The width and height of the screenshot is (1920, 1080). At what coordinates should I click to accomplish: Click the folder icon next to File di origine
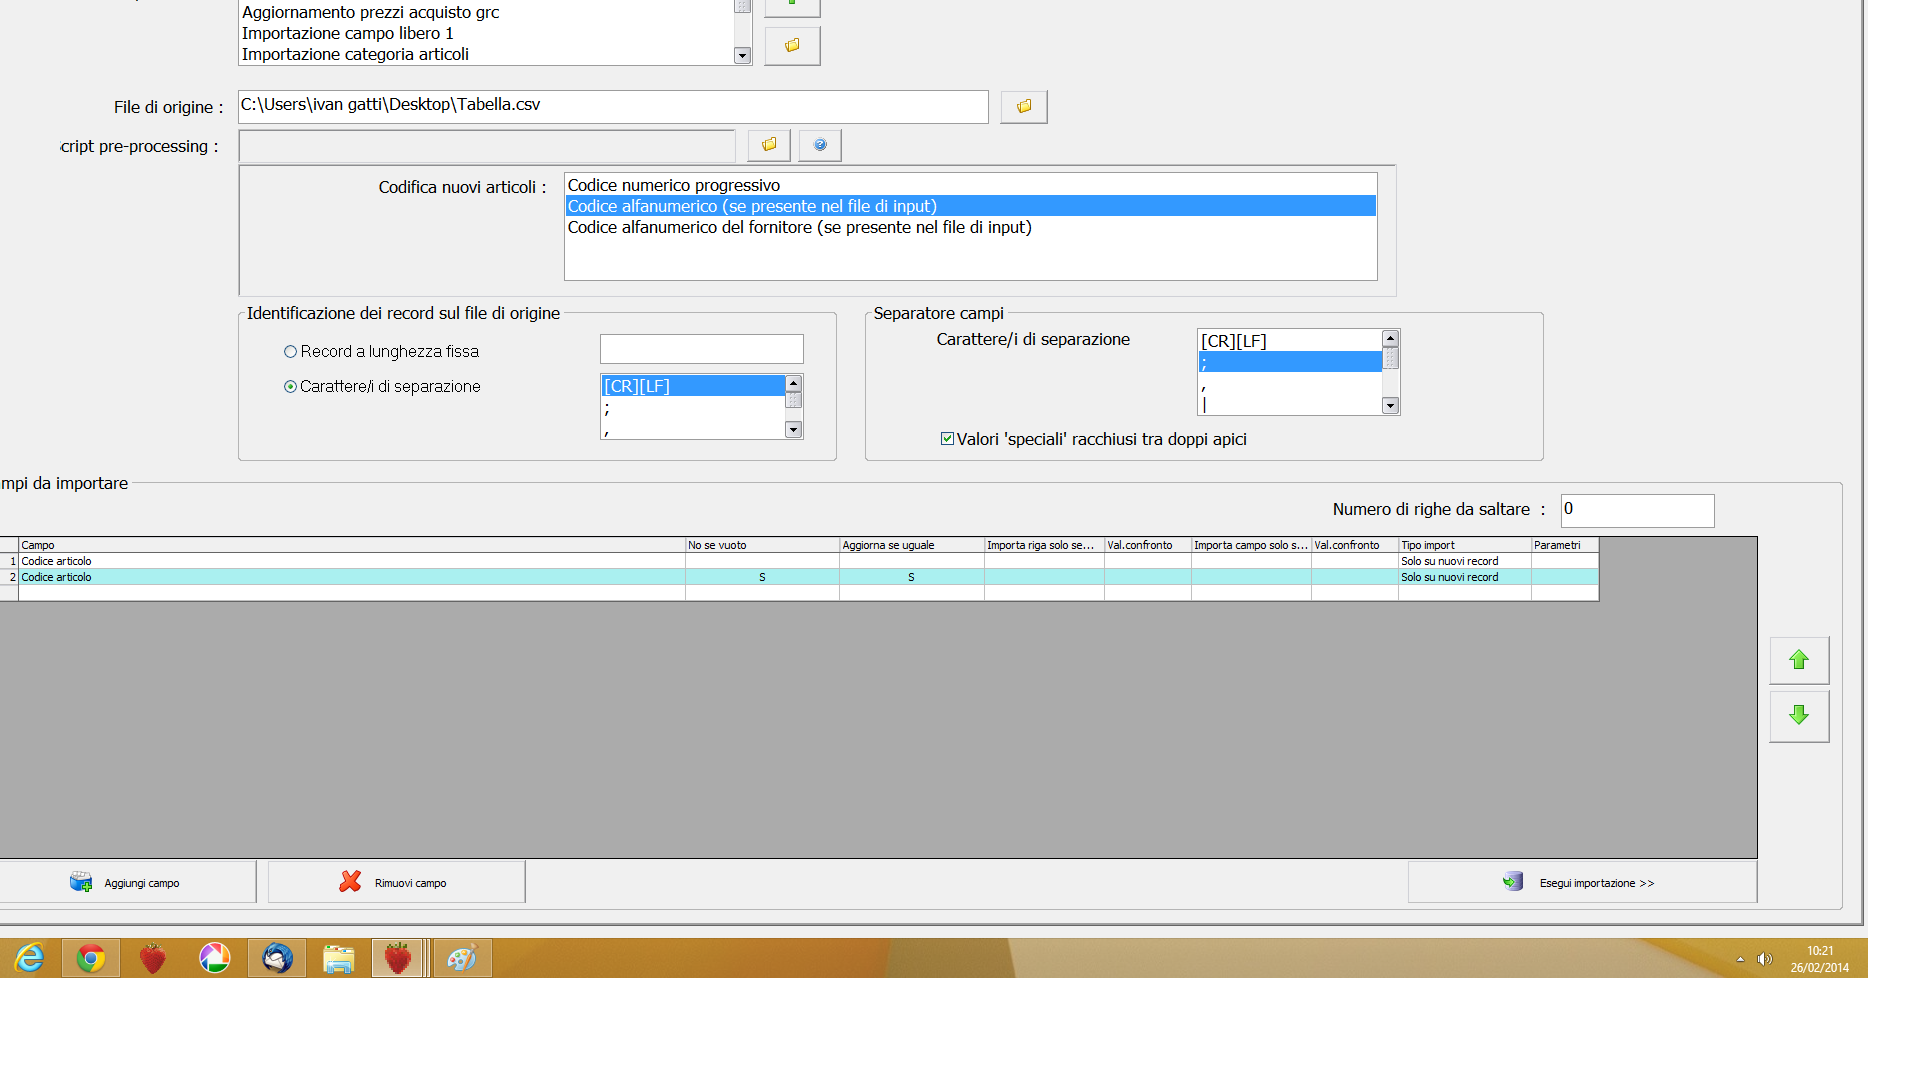click(1024, 107)
